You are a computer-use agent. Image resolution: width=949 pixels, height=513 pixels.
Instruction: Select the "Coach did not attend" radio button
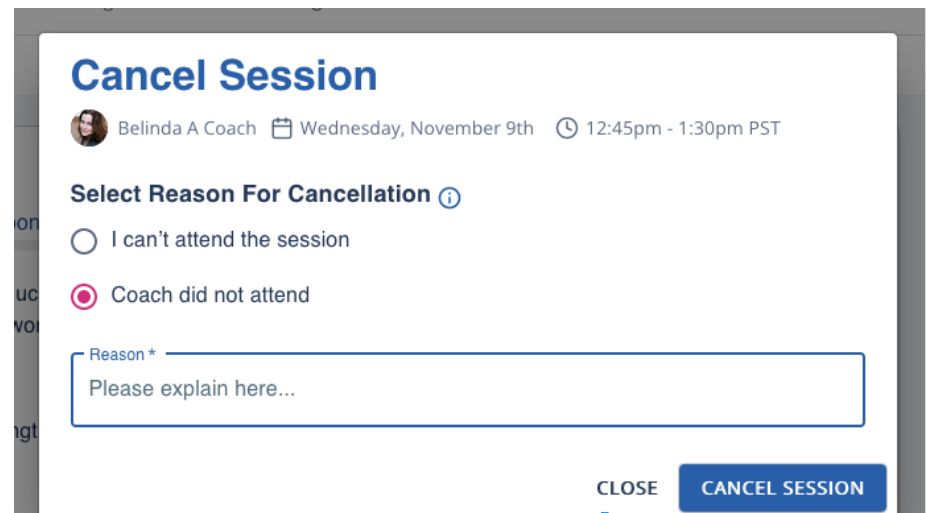click(x=84, y=296)
